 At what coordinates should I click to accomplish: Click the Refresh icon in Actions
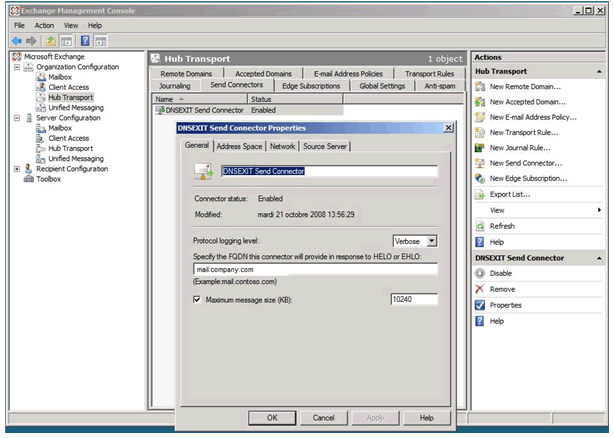[x=480, y=226]
